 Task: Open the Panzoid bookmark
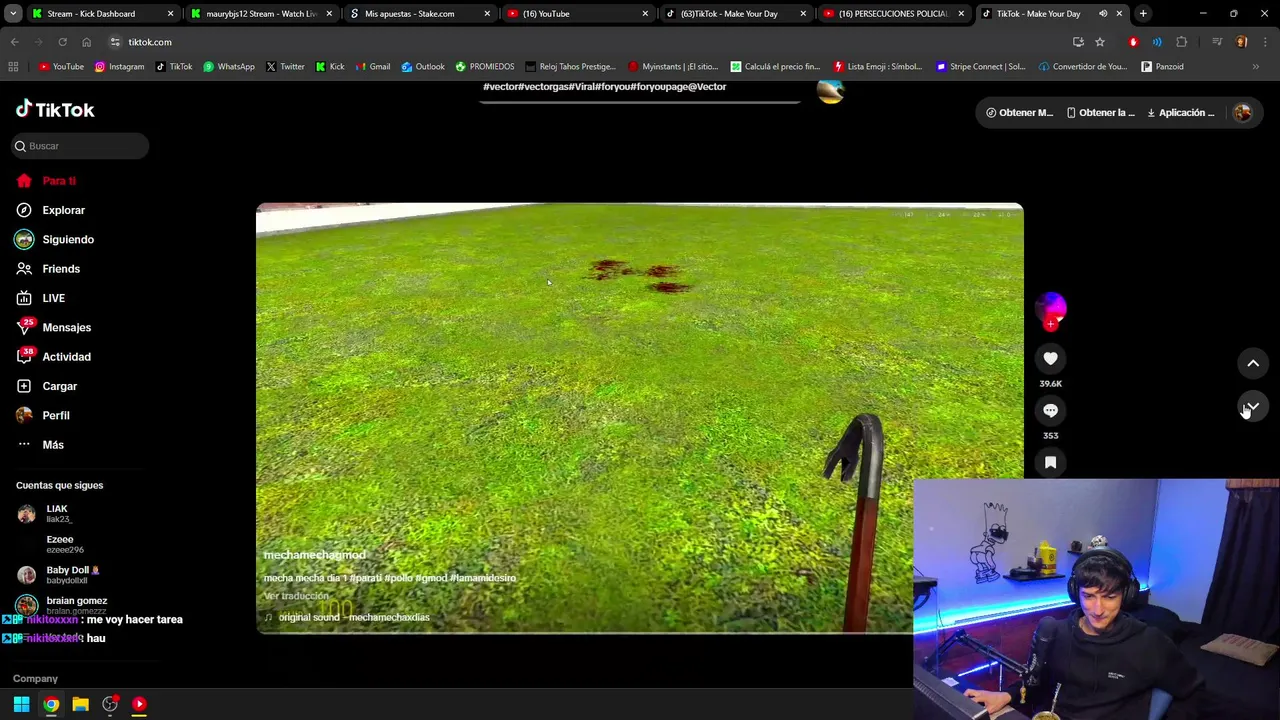(x=1162, y=67)
